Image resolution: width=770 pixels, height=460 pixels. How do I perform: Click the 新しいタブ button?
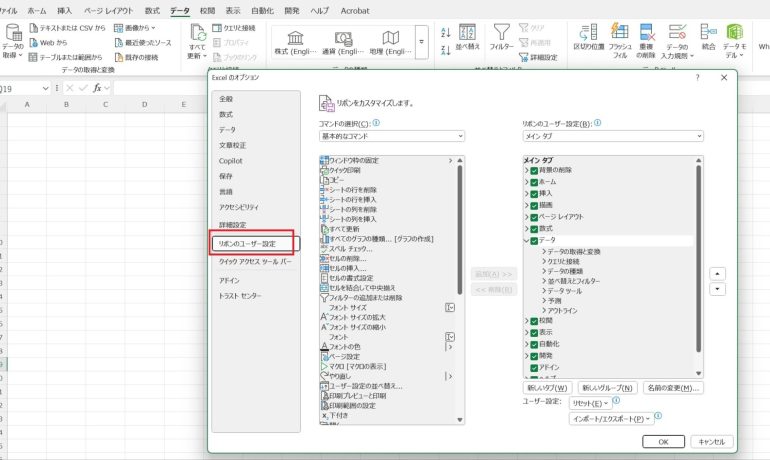546,387
